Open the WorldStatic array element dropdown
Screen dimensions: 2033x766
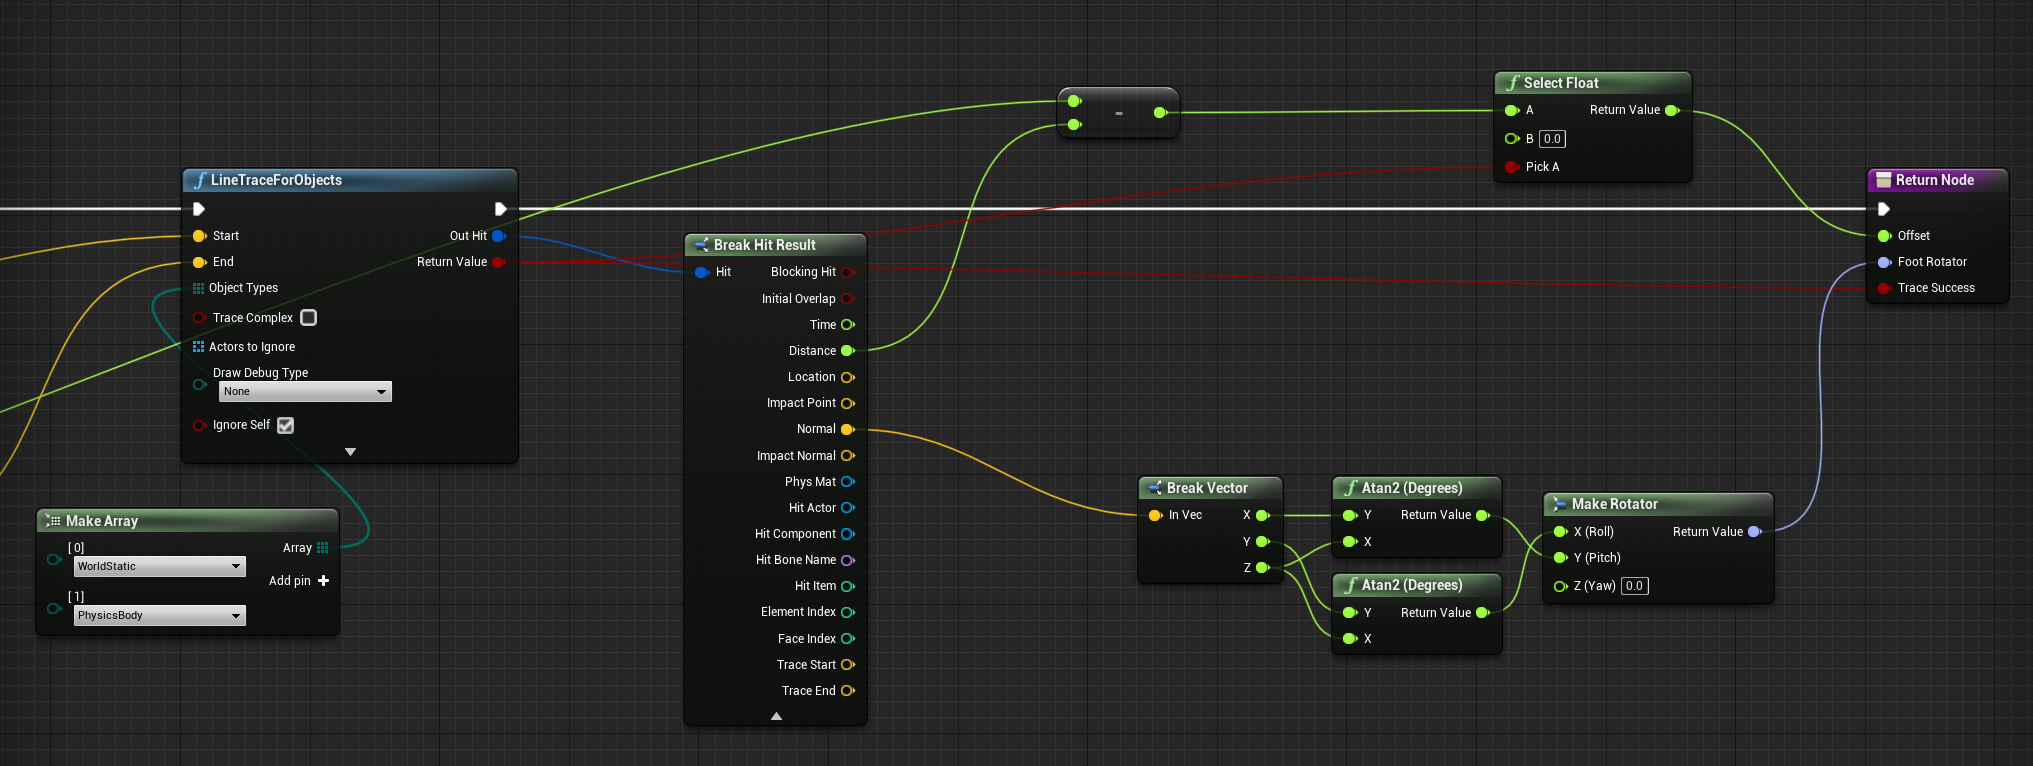coord(160,566)
